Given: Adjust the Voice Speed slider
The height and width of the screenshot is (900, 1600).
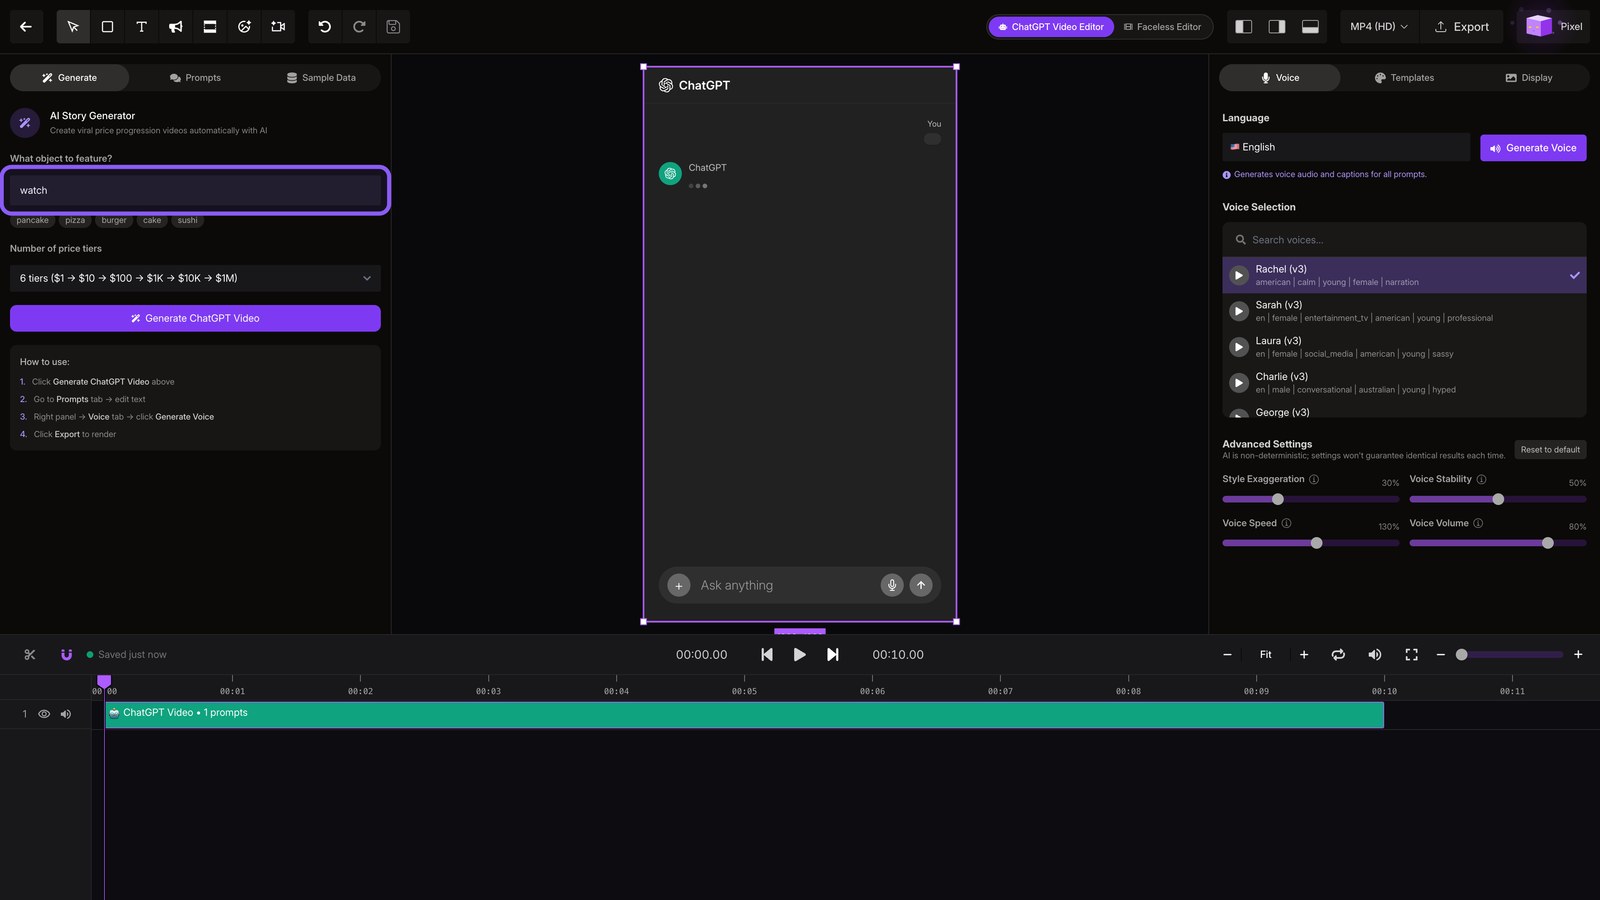Looking at the screenshot, I should pos(1310,543).
